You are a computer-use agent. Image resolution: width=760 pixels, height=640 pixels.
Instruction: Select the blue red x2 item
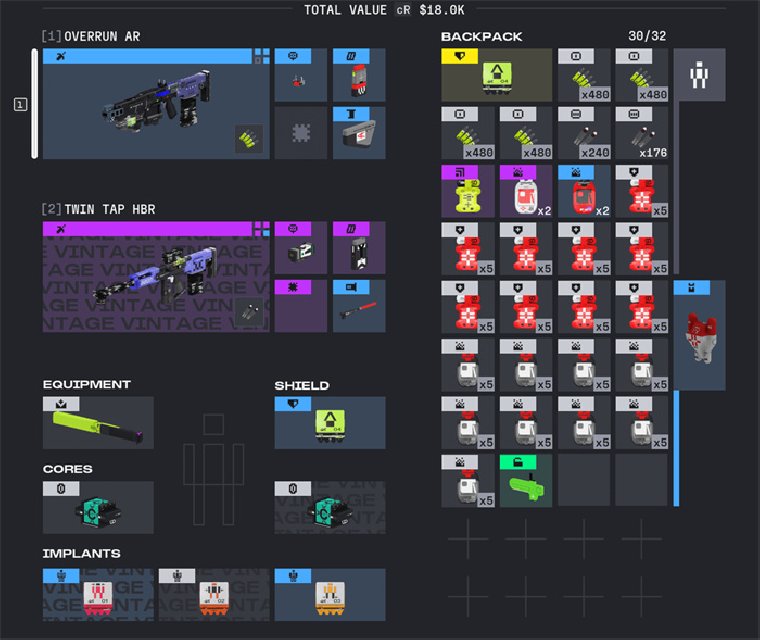pos(584,191)
